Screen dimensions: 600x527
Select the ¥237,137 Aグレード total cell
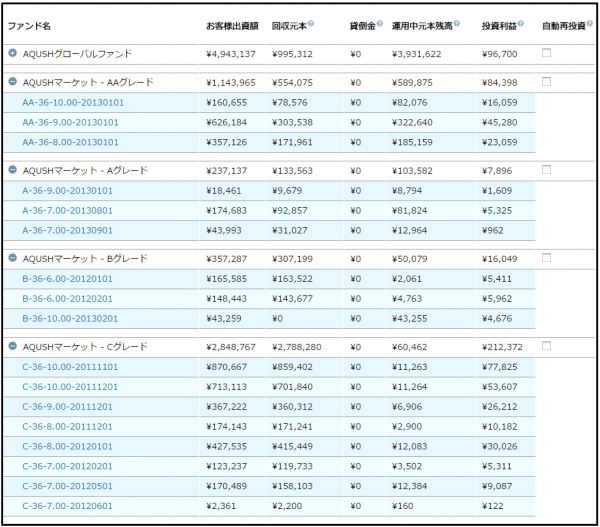227,171
